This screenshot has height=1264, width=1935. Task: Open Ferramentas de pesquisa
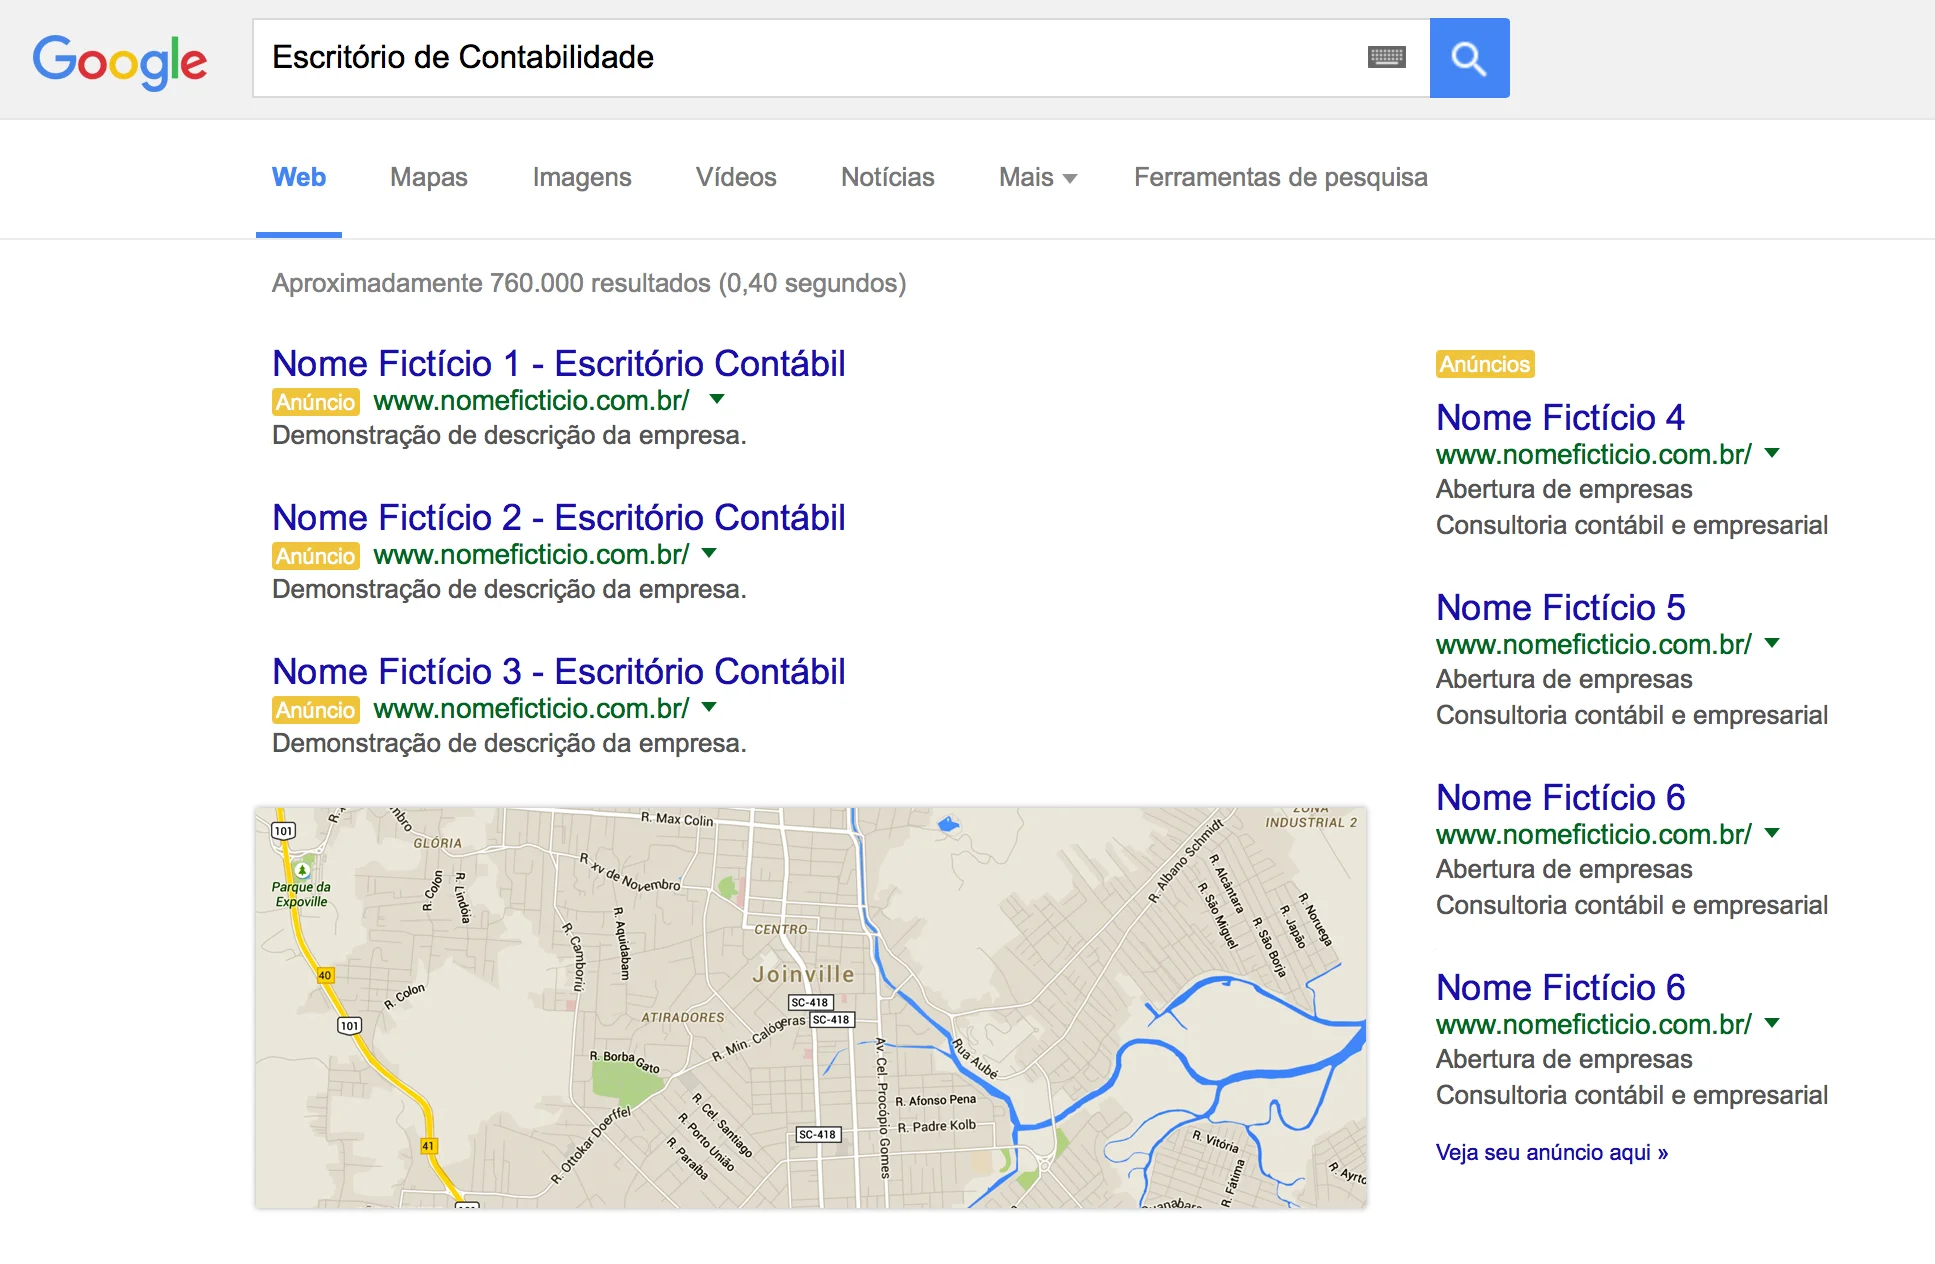(1280, 178)
